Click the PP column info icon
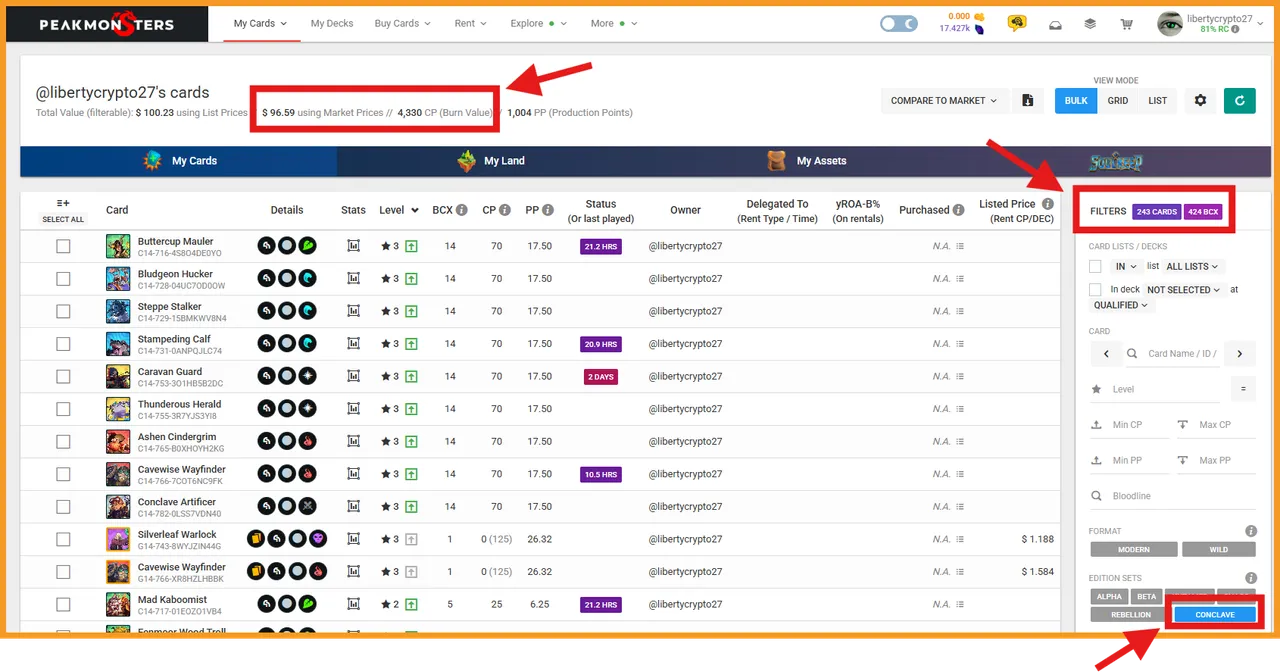 [548, 210]
